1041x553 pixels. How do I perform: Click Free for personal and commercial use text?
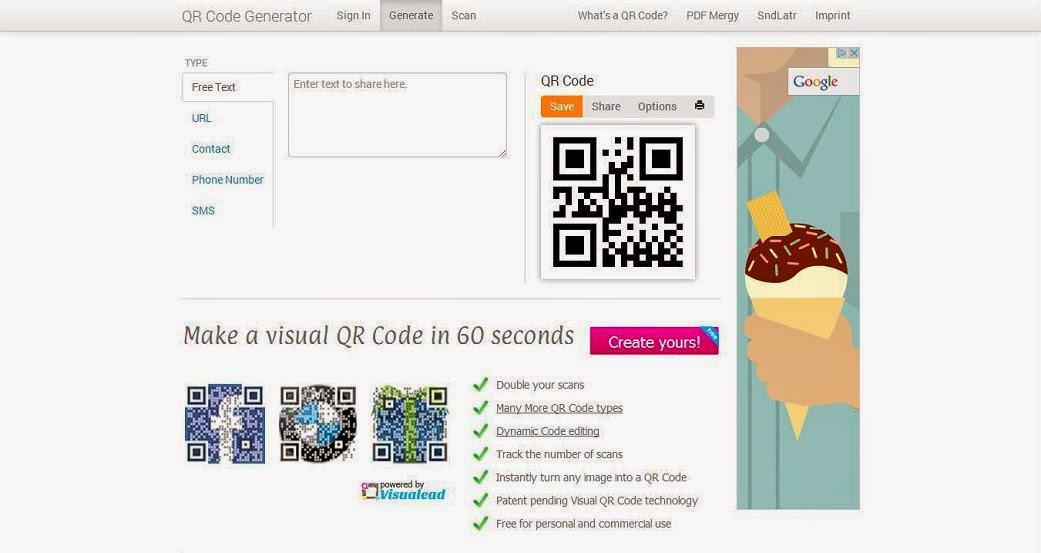click(x=584, y=524)
